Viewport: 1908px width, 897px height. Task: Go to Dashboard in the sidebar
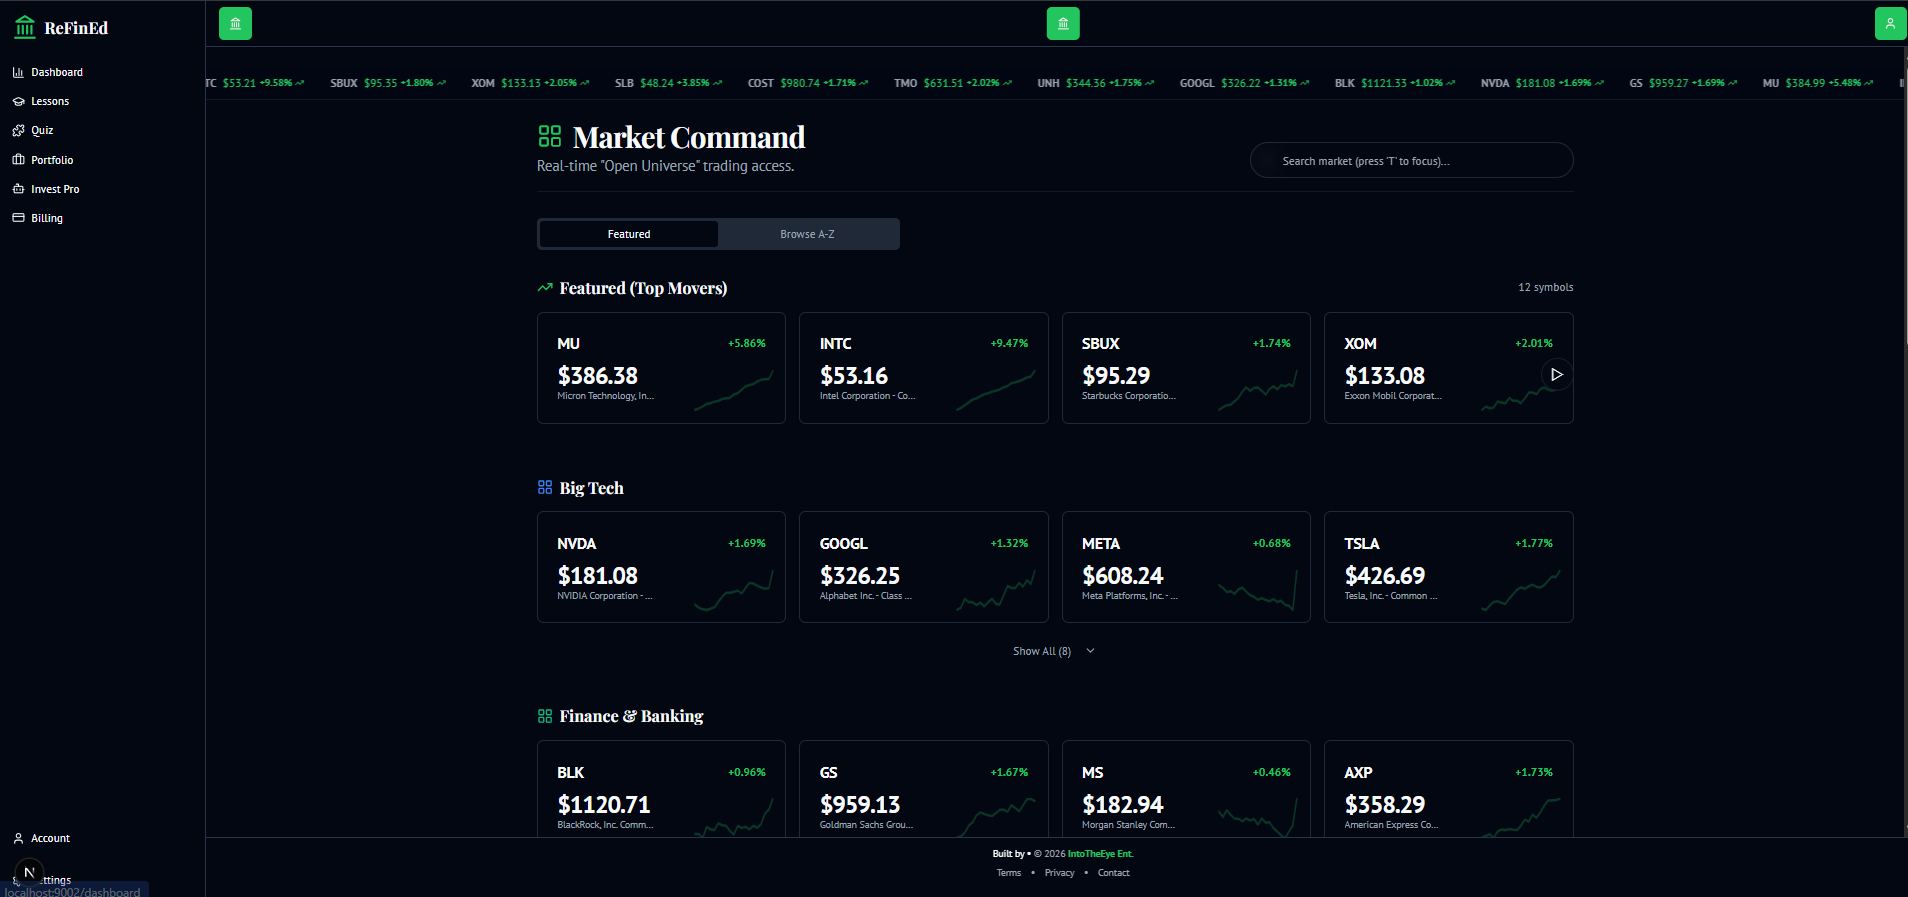(x=48, y=72)
